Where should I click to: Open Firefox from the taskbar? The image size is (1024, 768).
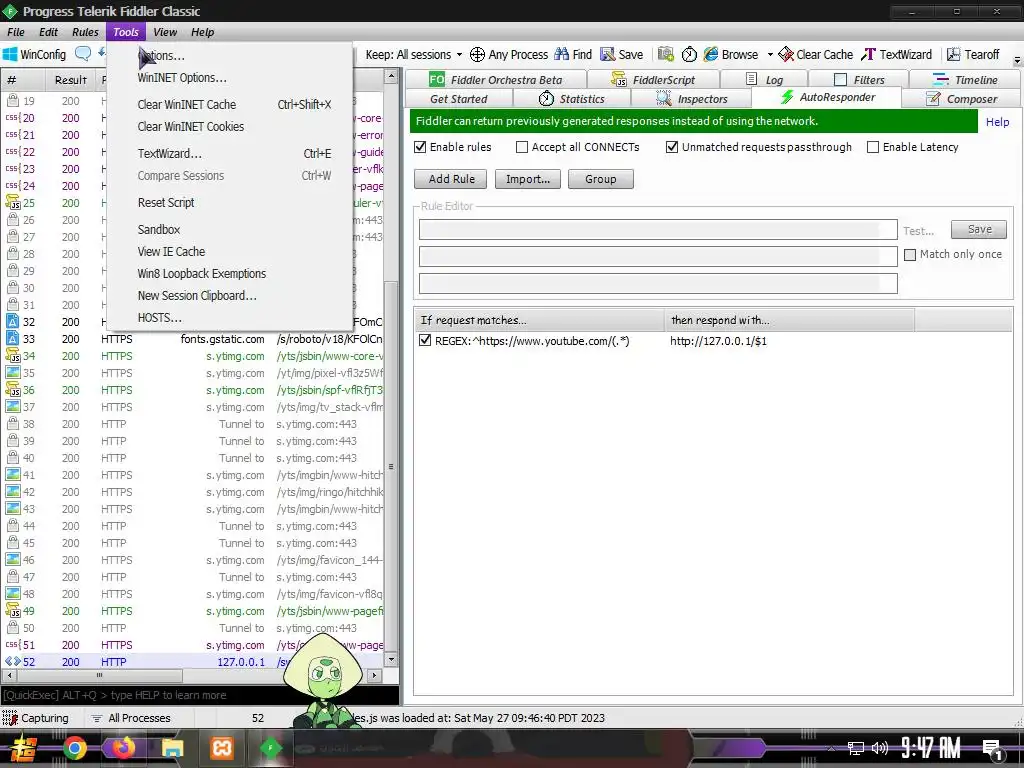pyautogui.click(x=123, y=748)
